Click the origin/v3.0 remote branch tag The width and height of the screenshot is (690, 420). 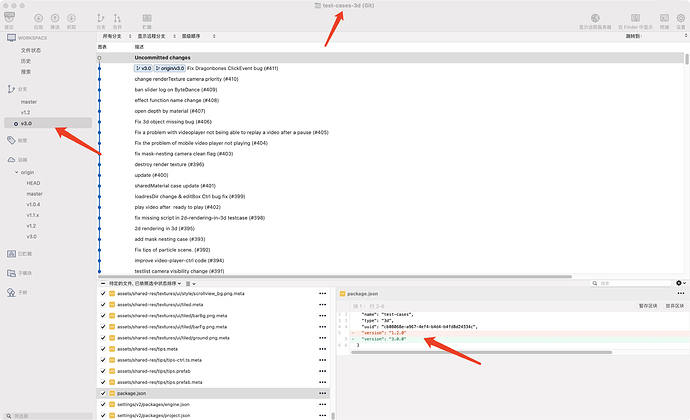[x=170, y=68]
